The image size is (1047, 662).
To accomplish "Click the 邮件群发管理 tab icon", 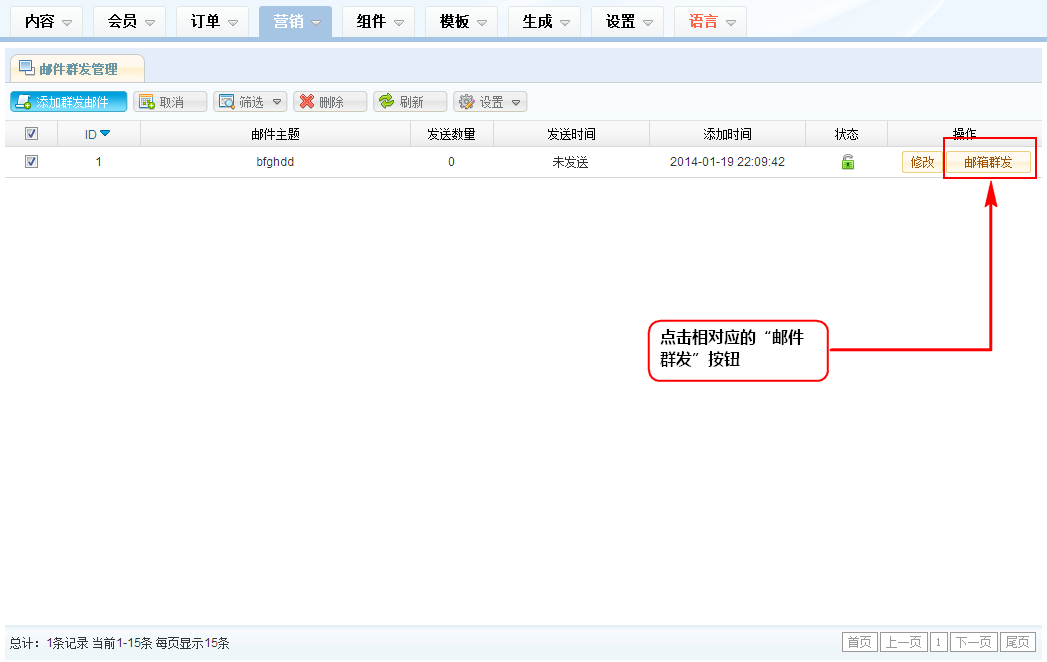I will coord(27,68).
